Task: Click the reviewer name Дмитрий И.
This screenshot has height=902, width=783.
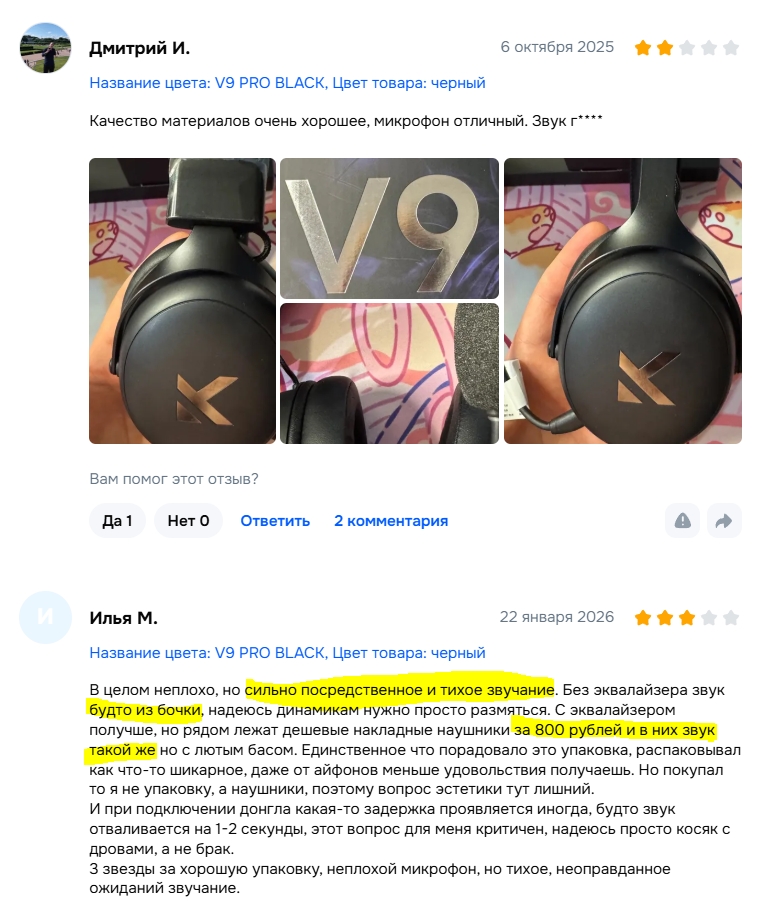Action: click(x=139, y=48)
